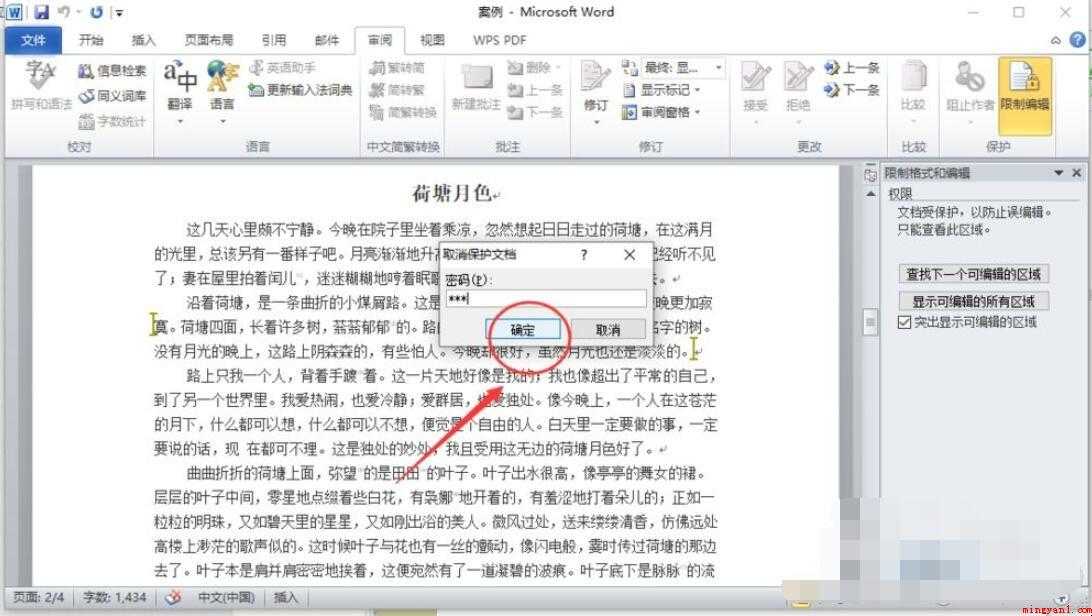
Task: Click the Word Count (字数统计) icon
Action: [86, 122]
